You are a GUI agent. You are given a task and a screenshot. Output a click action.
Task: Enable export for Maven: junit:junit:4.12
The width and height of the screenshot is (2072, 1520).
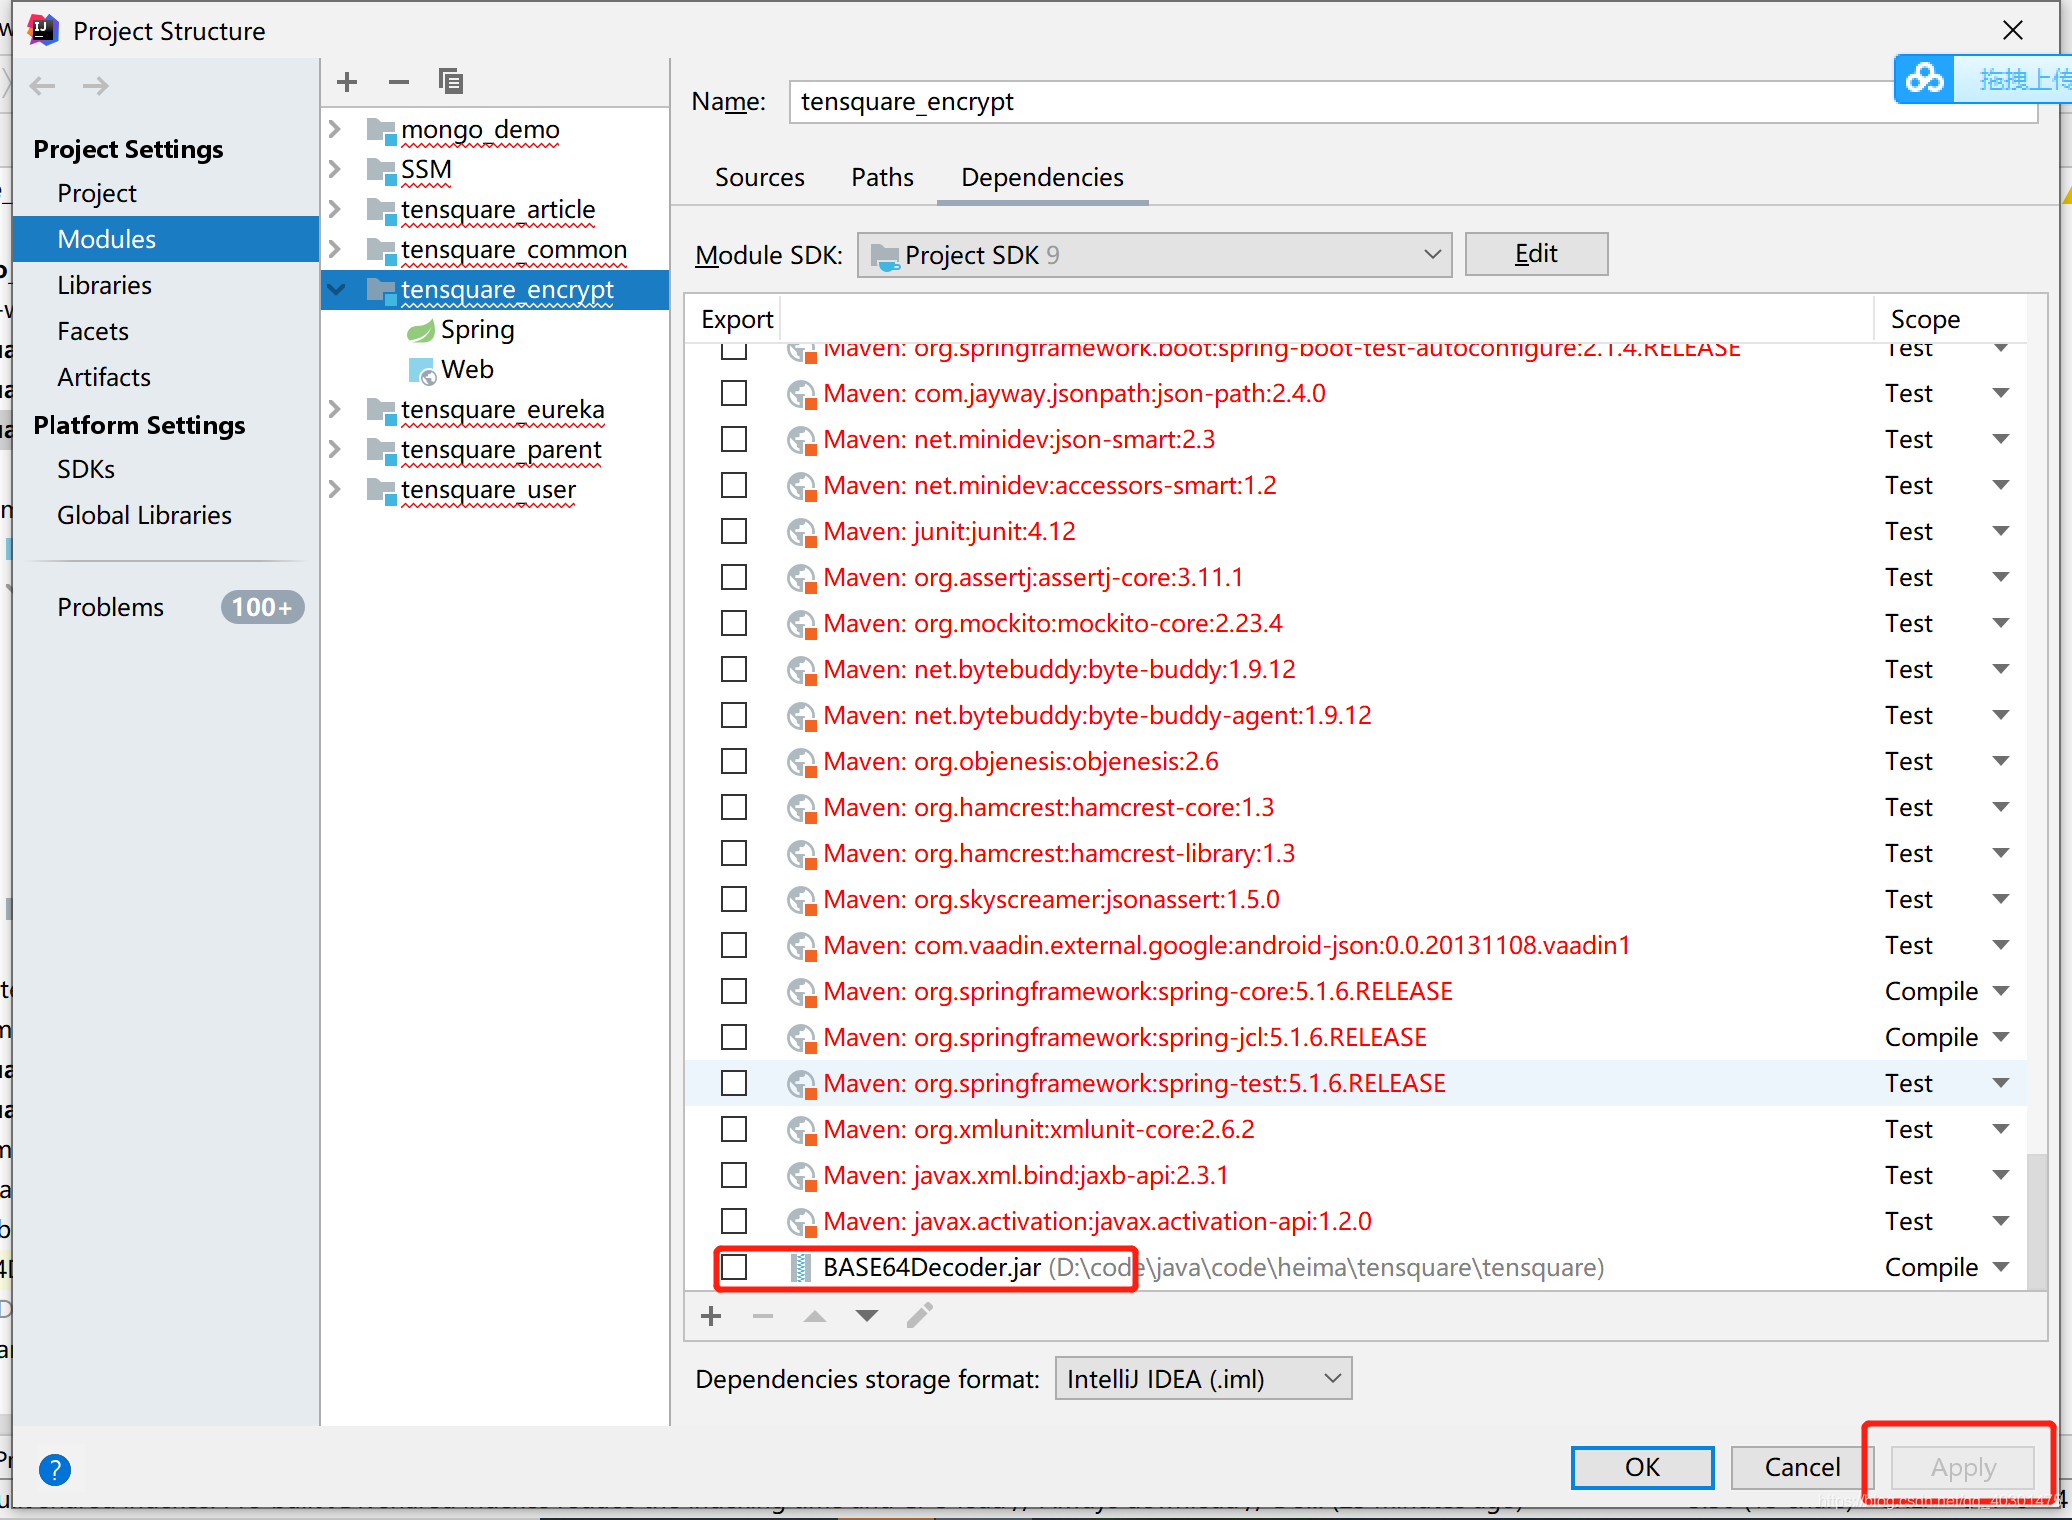(x=734, y=531)
